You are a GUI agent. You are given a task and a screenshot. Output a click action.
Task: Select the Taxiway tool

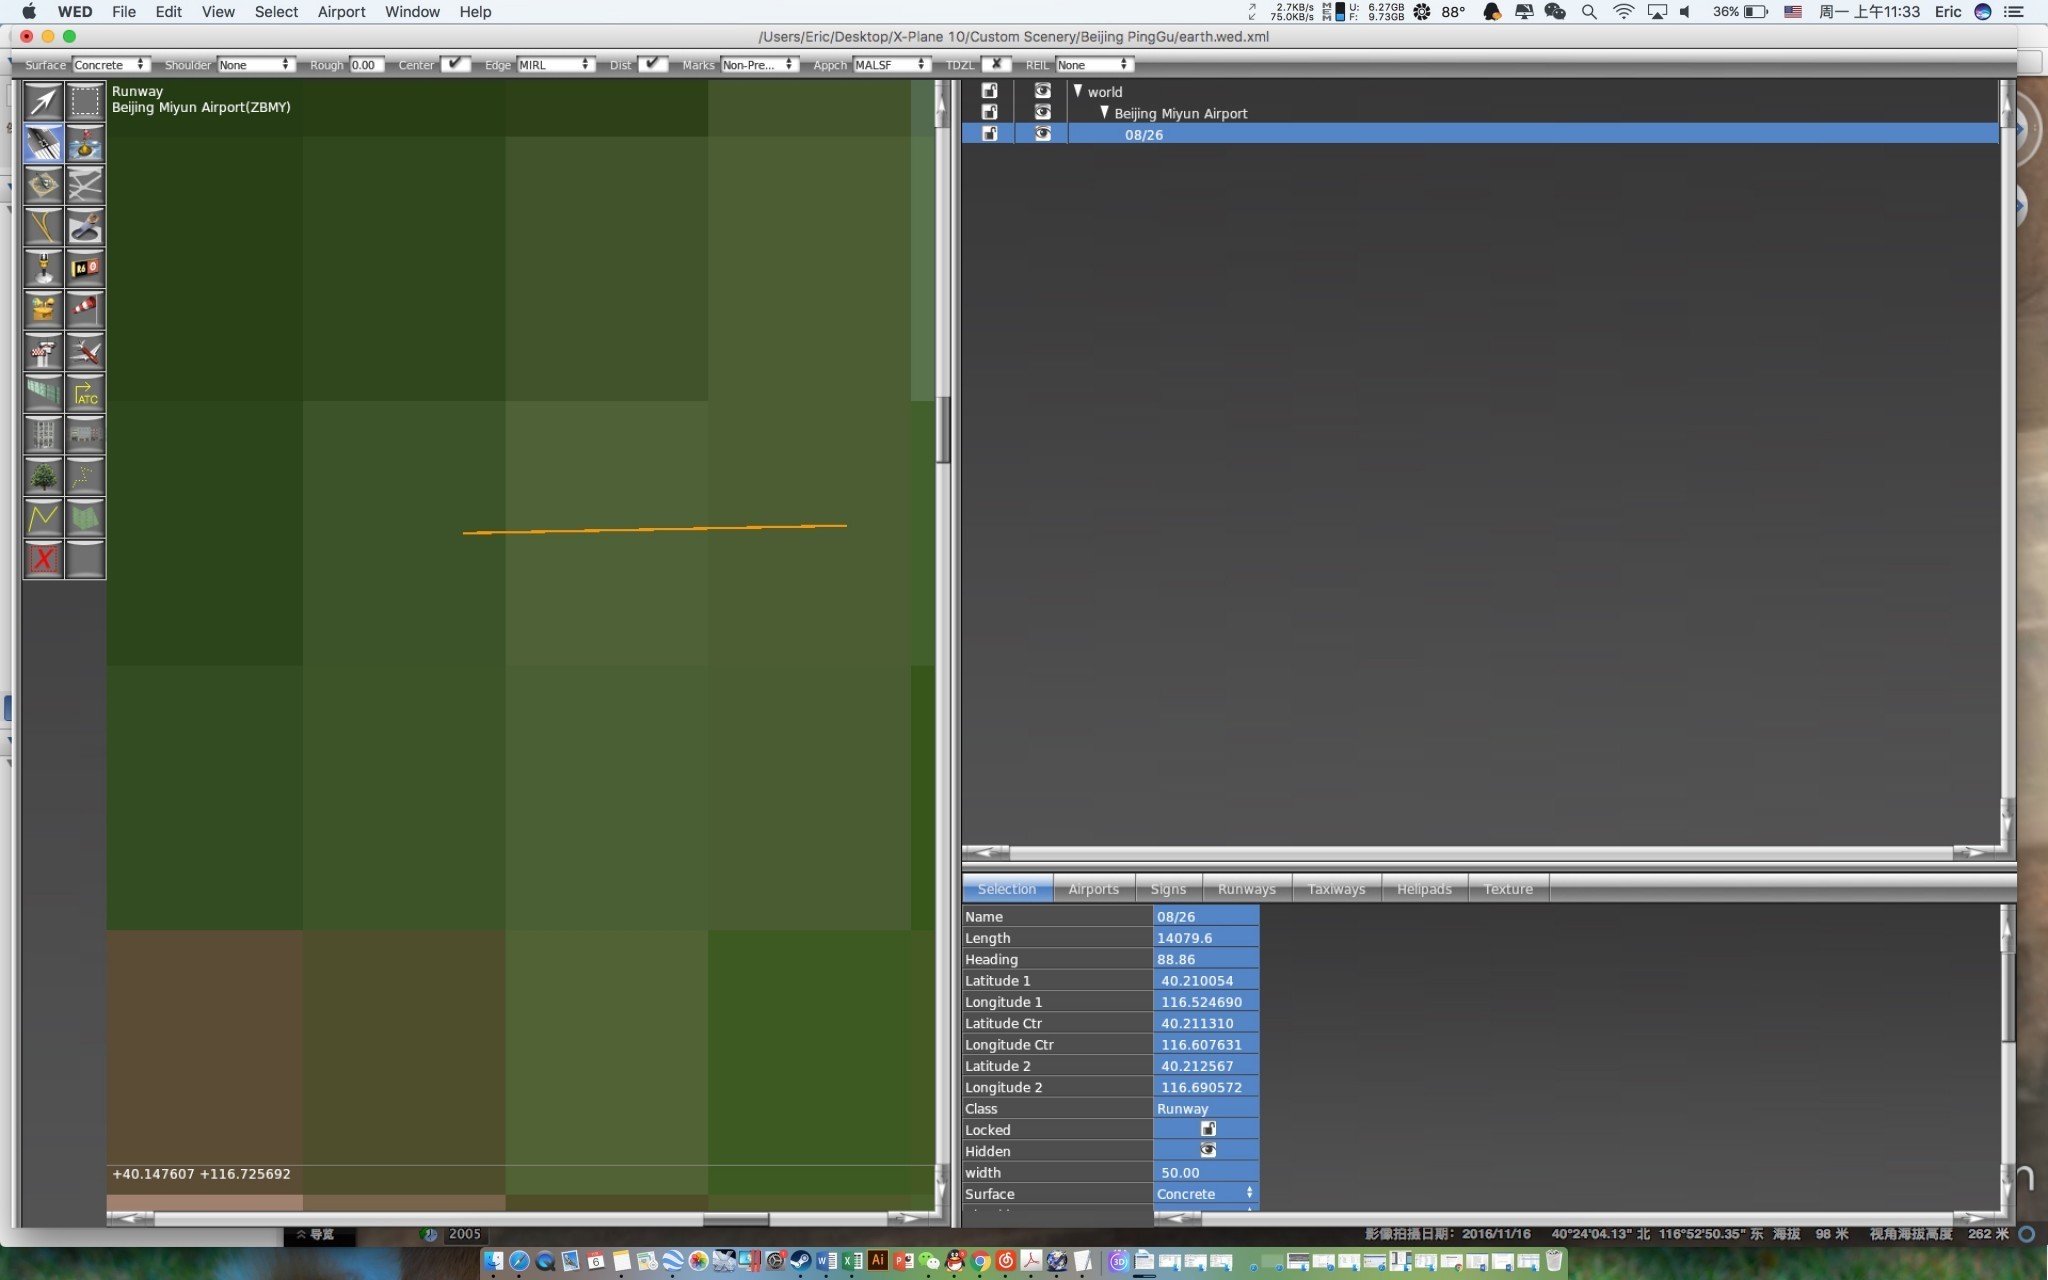[85, 185]
